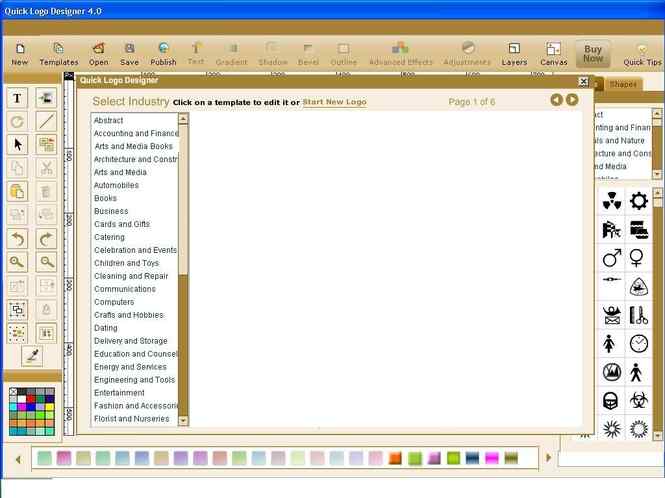Pick the gear shape

tap(638, 201)
